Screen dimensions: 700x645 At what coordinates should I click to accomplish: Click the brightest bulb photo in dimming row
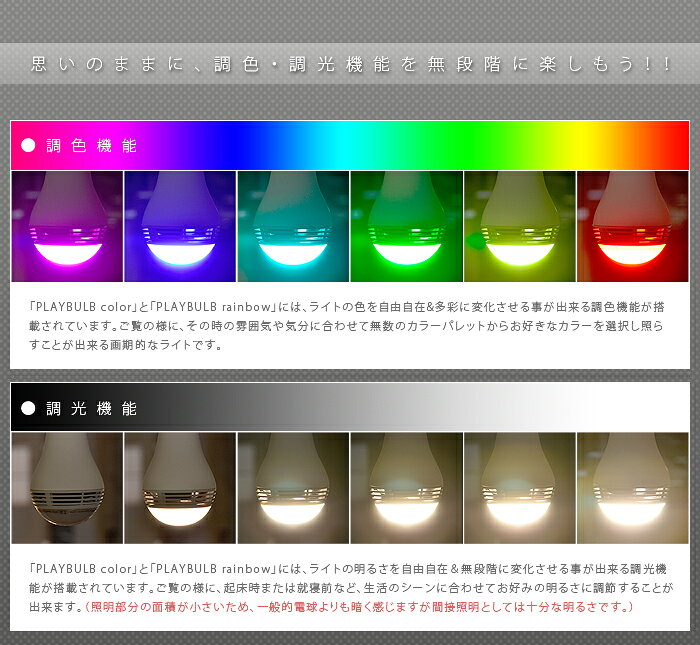pyautogui.click(x=633, y=488)
